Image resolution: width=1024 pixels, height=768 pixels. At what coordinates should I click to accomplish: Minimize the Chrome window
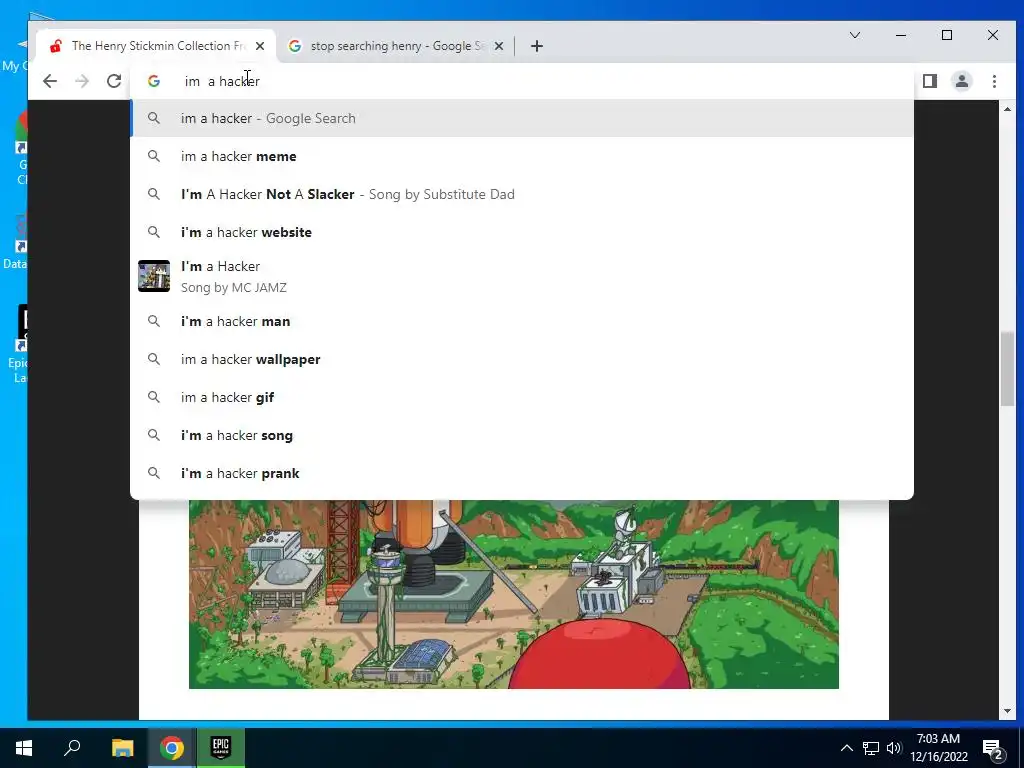[x=901, y=35]
